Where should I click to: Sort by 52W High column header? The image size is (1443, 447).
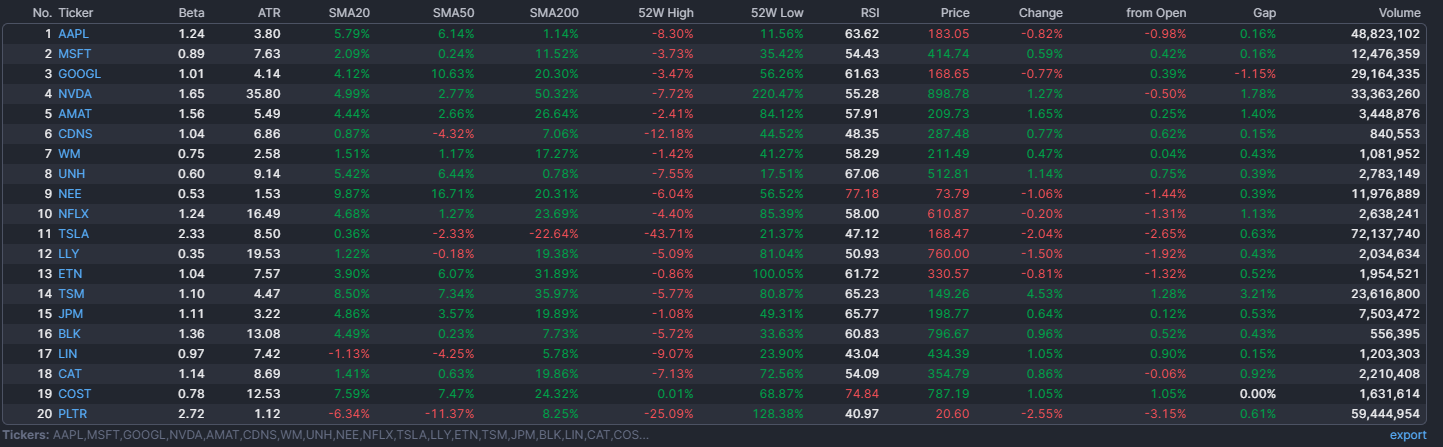(666, 13)
